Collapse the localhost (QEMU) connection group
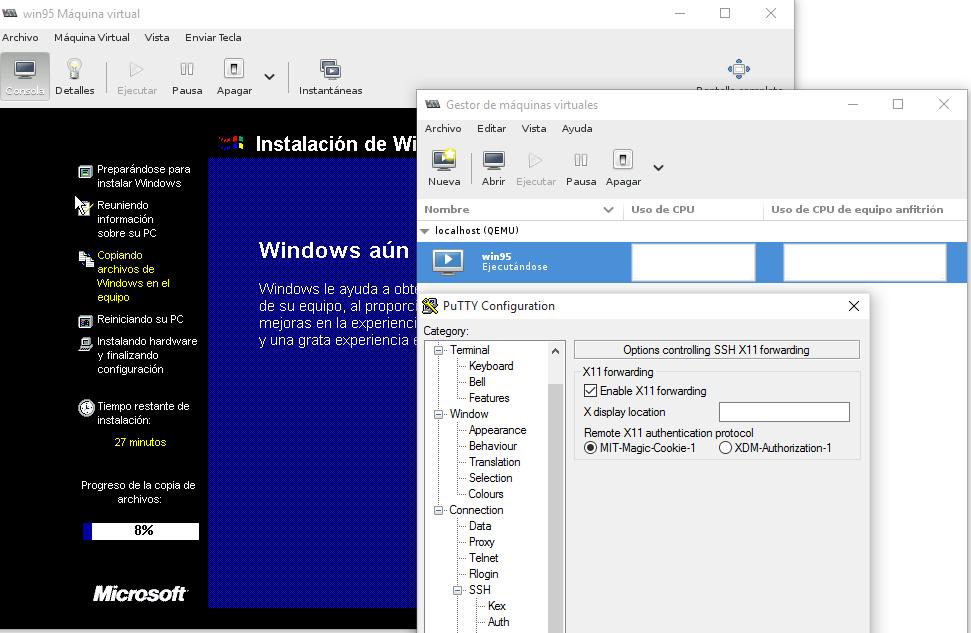971x633 pixels. [x=425, y=231]
